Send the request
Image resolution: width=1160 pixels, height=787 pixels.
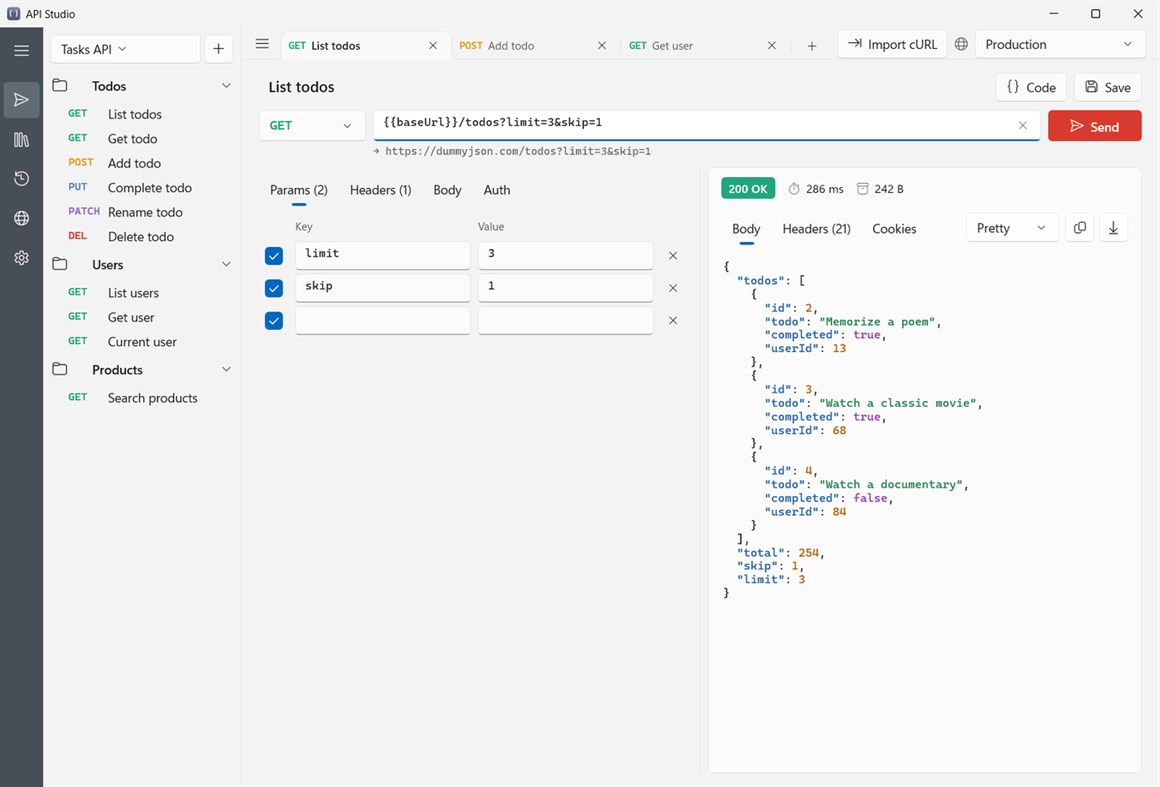(x=1094, y=126)
